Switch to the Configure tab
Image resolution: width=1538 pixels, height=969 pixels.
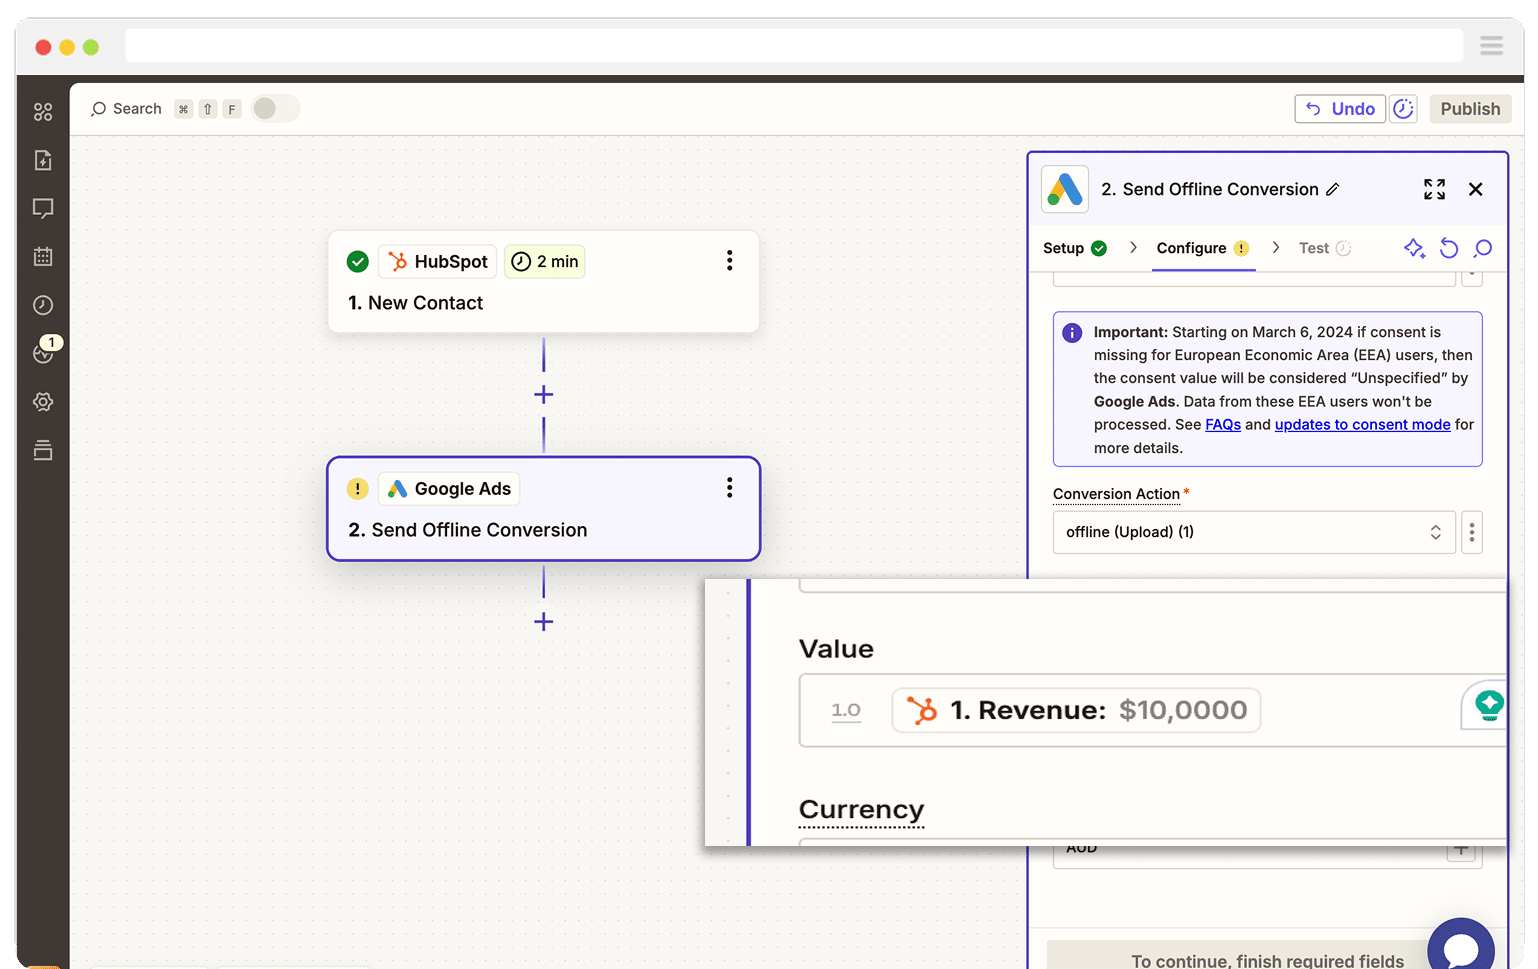[x=1203, y=248]
